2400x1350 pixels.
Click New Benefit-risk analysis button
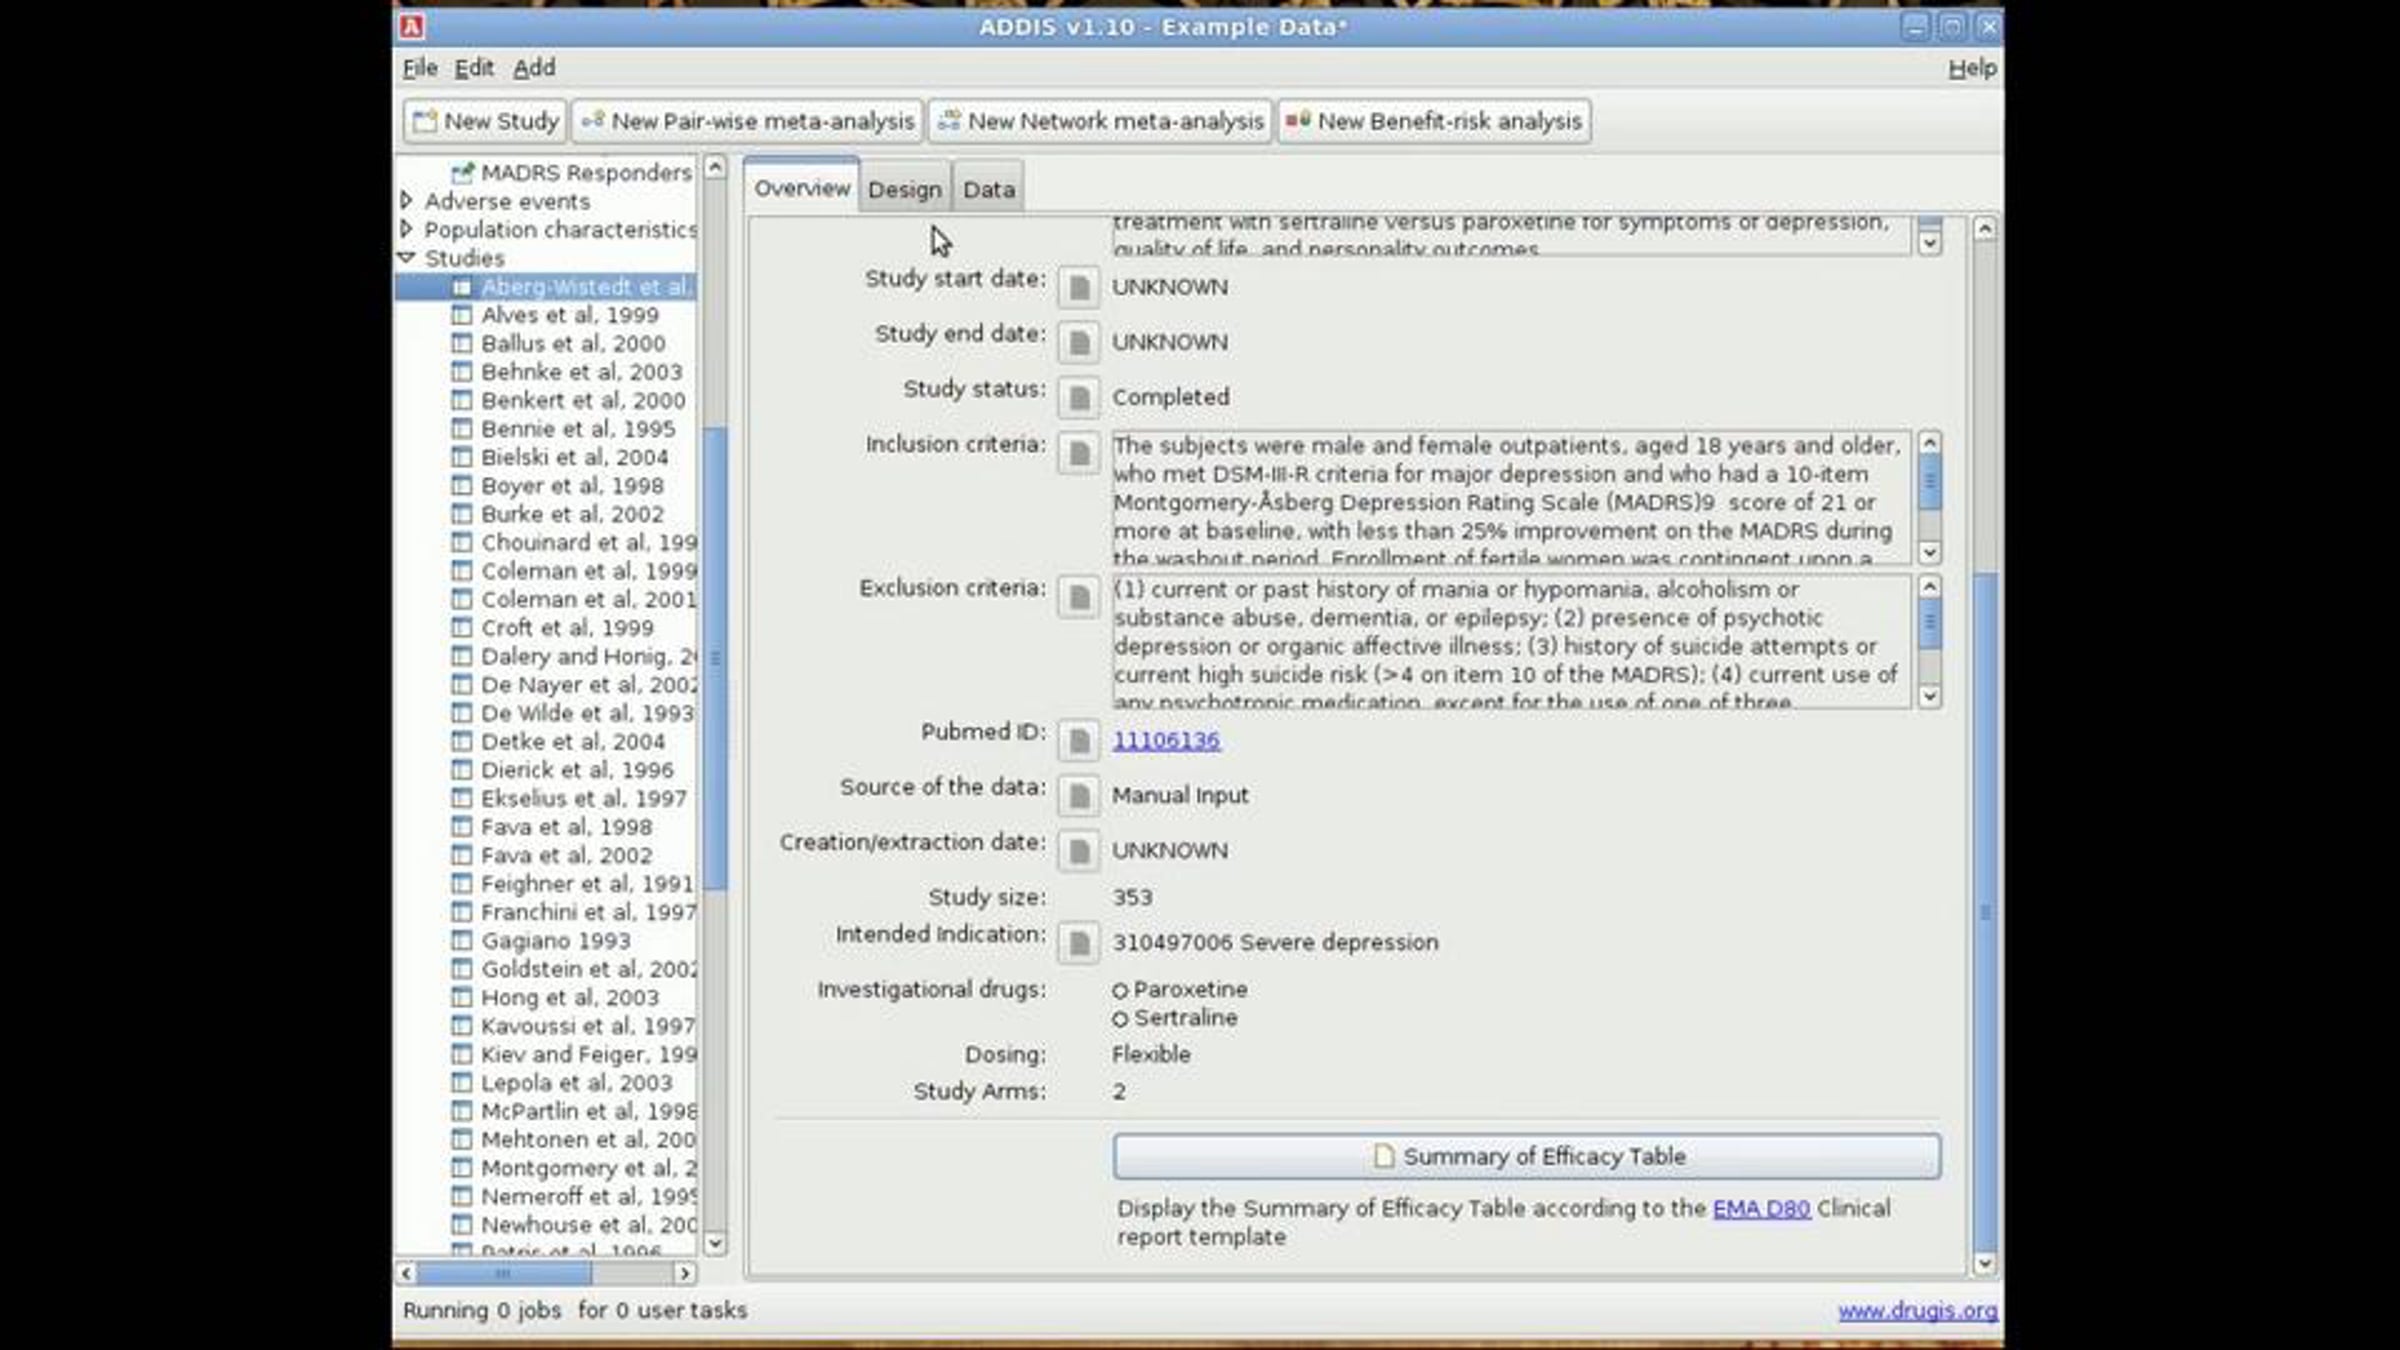(x=1434, y=121)
